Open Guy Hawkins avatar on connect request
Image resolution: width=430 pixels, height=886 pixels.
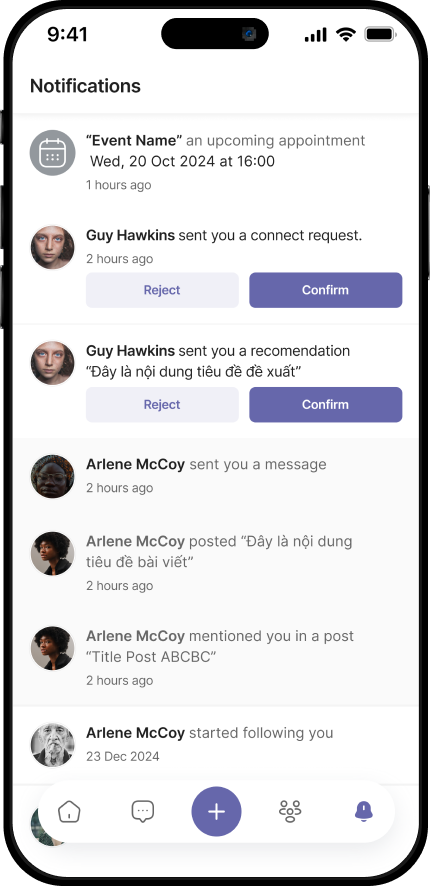pos(53,247)
